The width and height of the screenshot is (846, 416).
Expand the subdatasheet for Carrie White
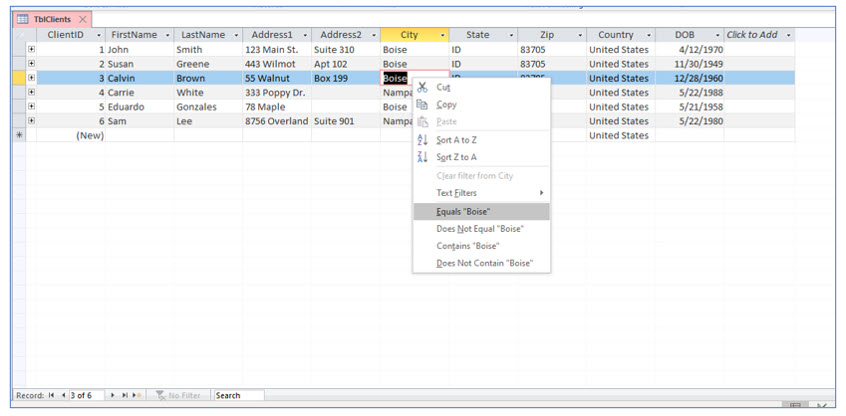pos(31,92)
